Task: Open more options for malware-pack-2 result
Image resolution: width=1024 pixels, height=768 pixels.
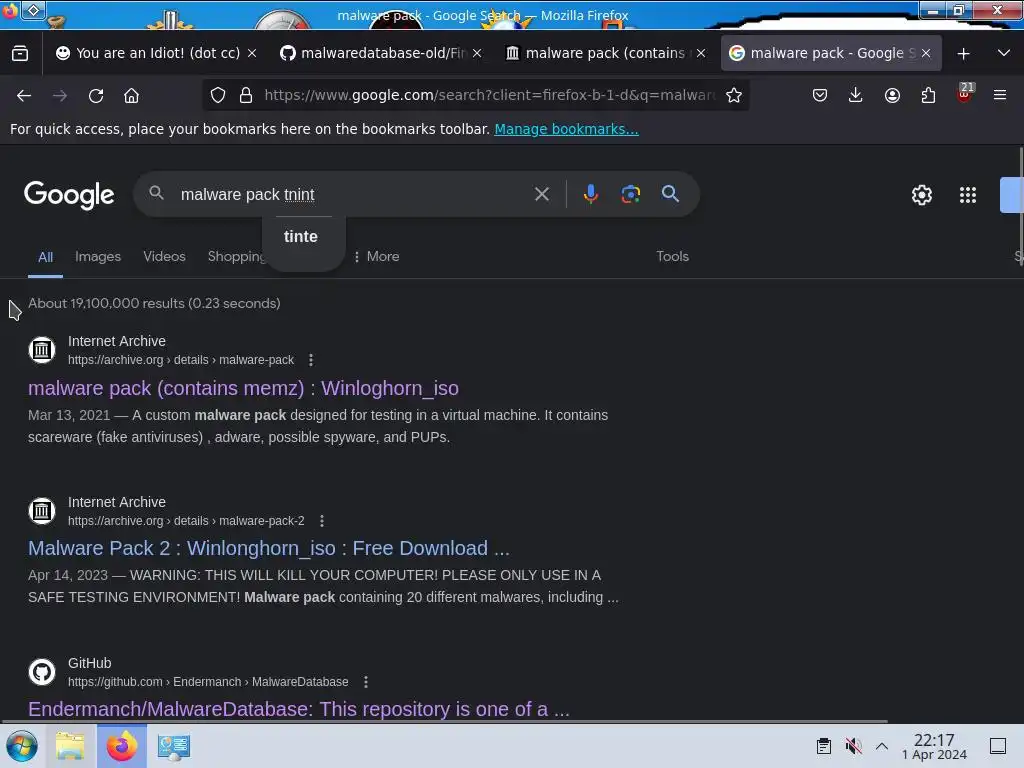Action: click(322, 520)
